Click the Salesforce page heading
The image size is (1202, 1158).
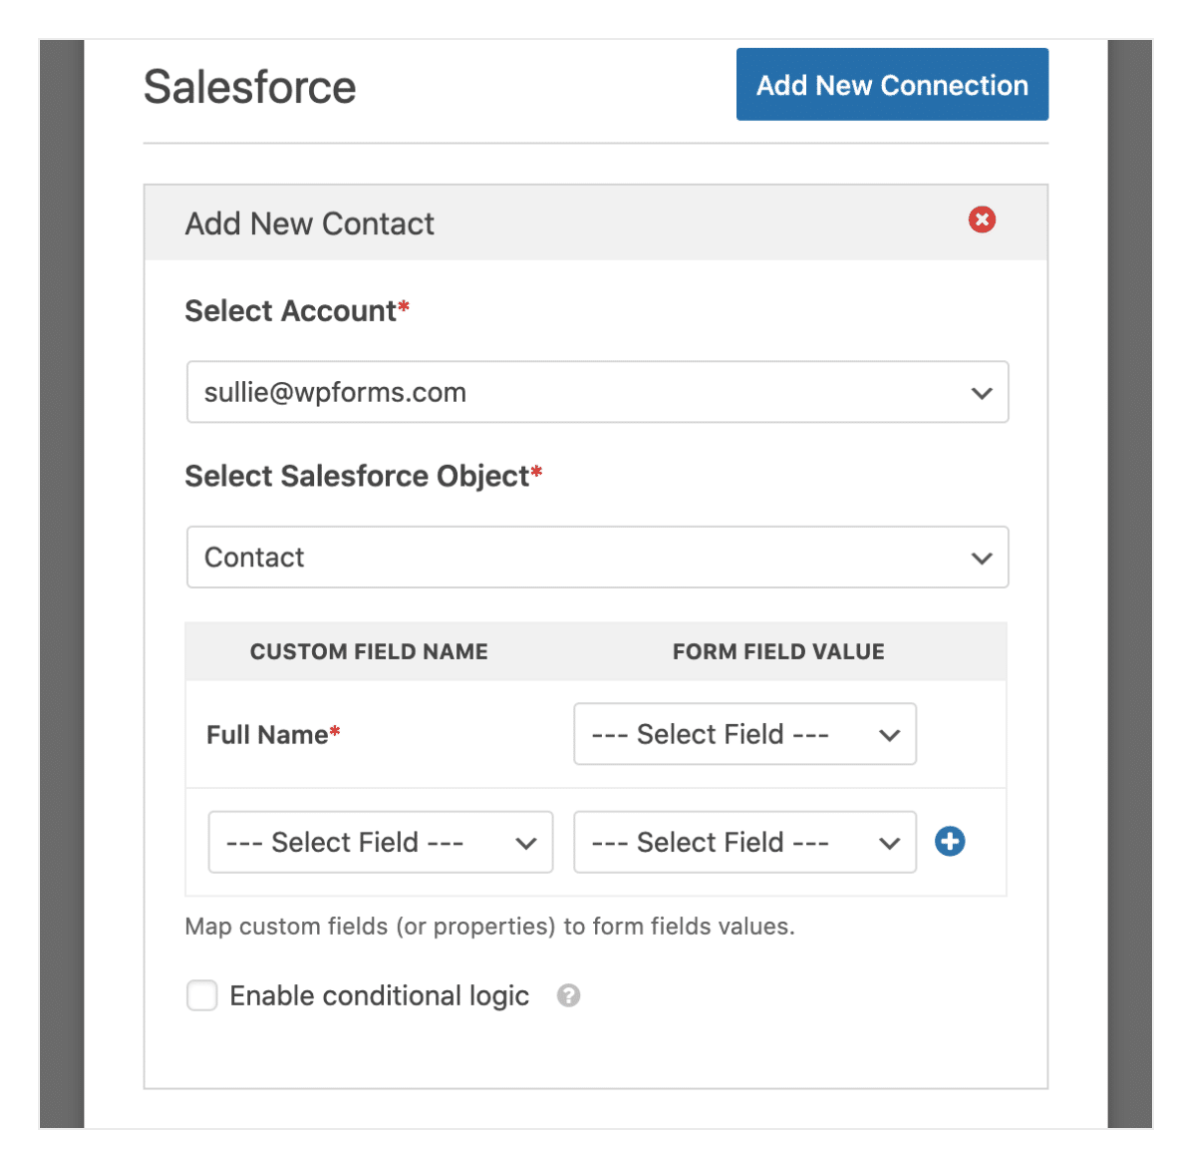[x=250, y=87]
